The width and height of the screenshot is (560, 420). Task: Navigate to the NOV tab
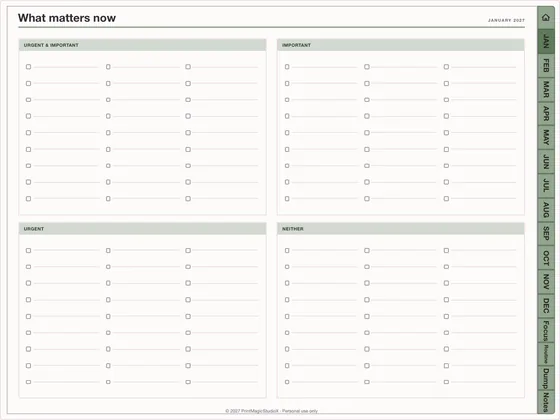click(x=546, y=281)
